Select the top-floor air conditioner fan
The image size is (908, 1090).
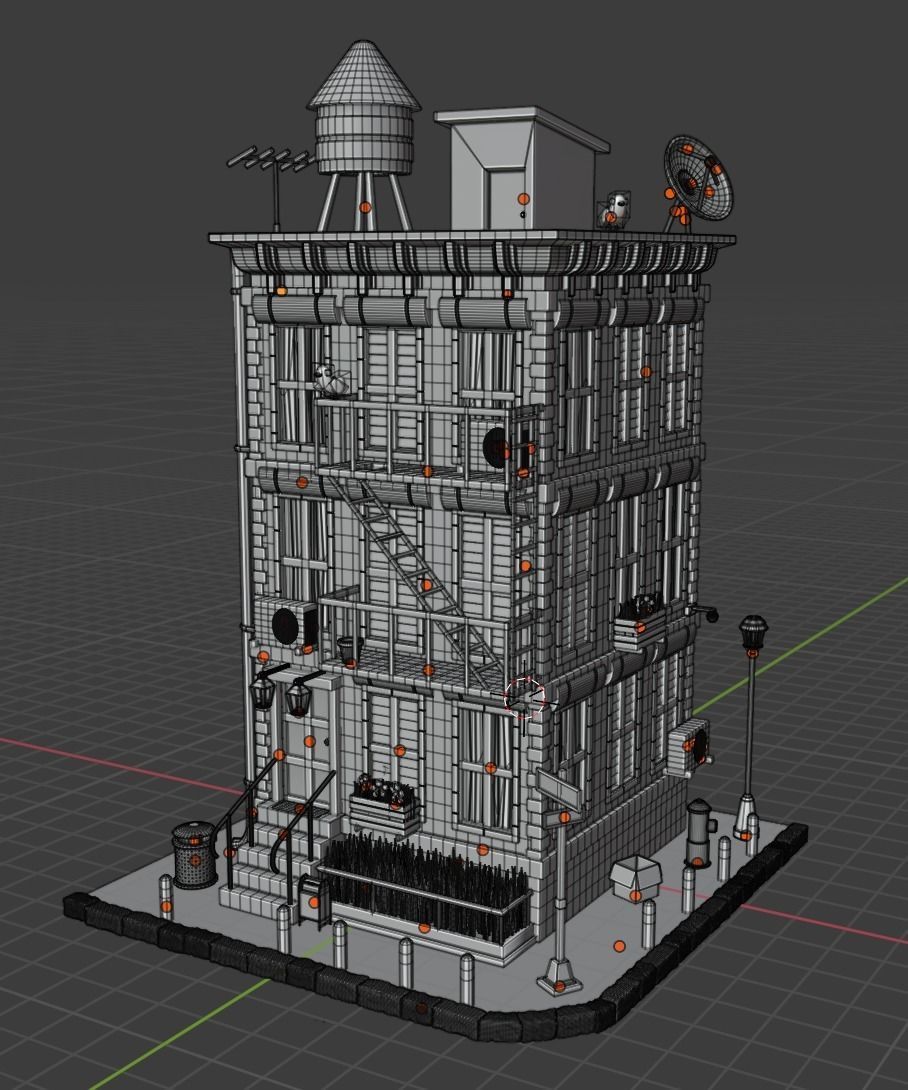click(x=496, y=447)
